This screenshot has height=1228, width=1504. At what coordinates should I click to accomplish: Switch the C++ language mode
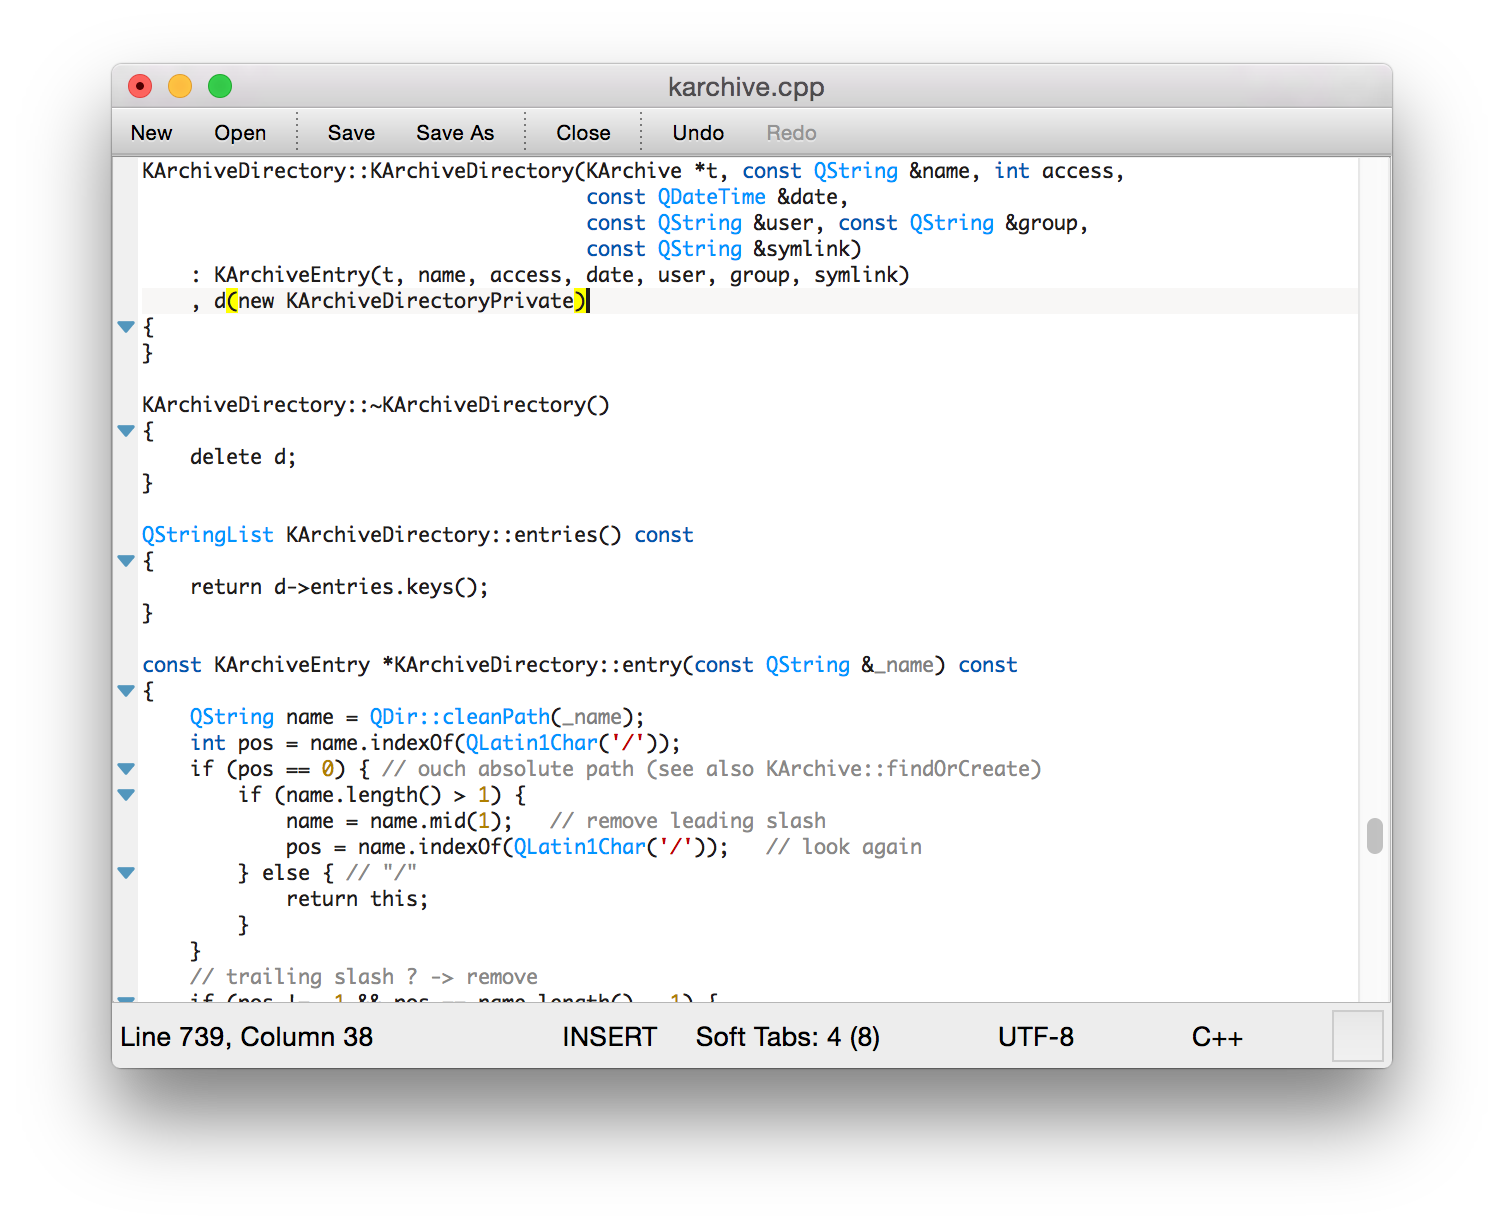(1217, 1037)
